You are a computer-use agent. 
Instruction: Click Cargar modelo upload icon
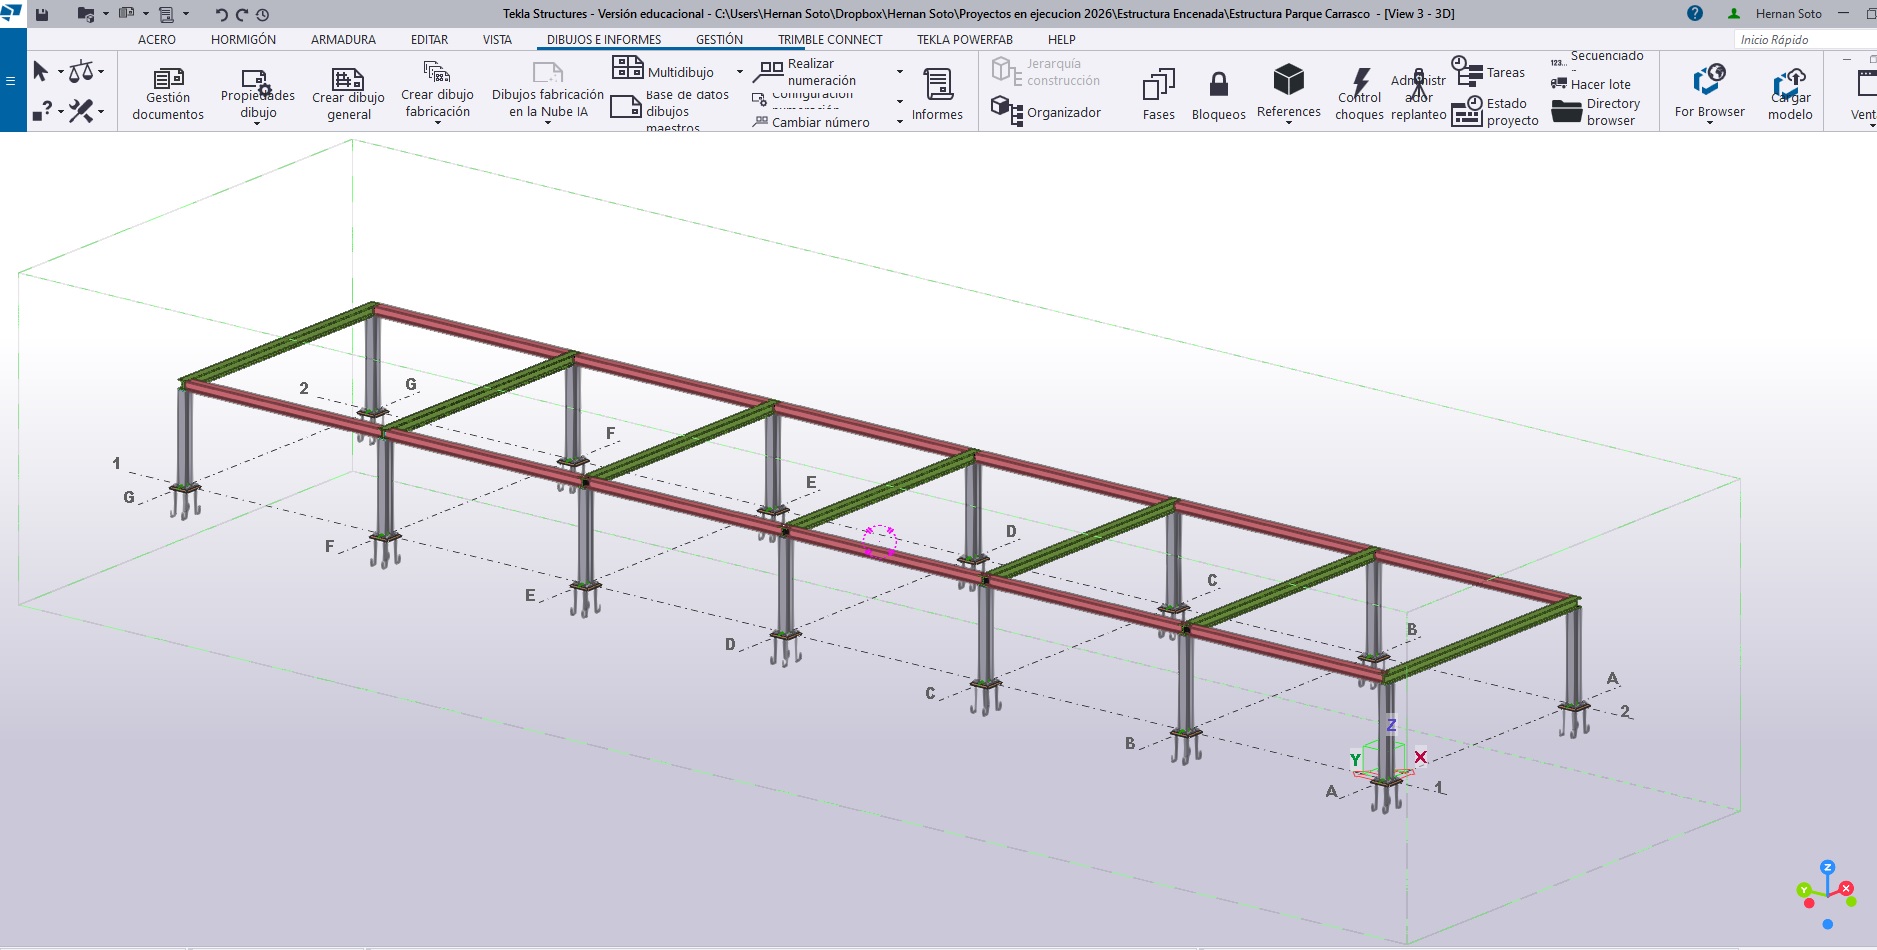(1790, 84)
